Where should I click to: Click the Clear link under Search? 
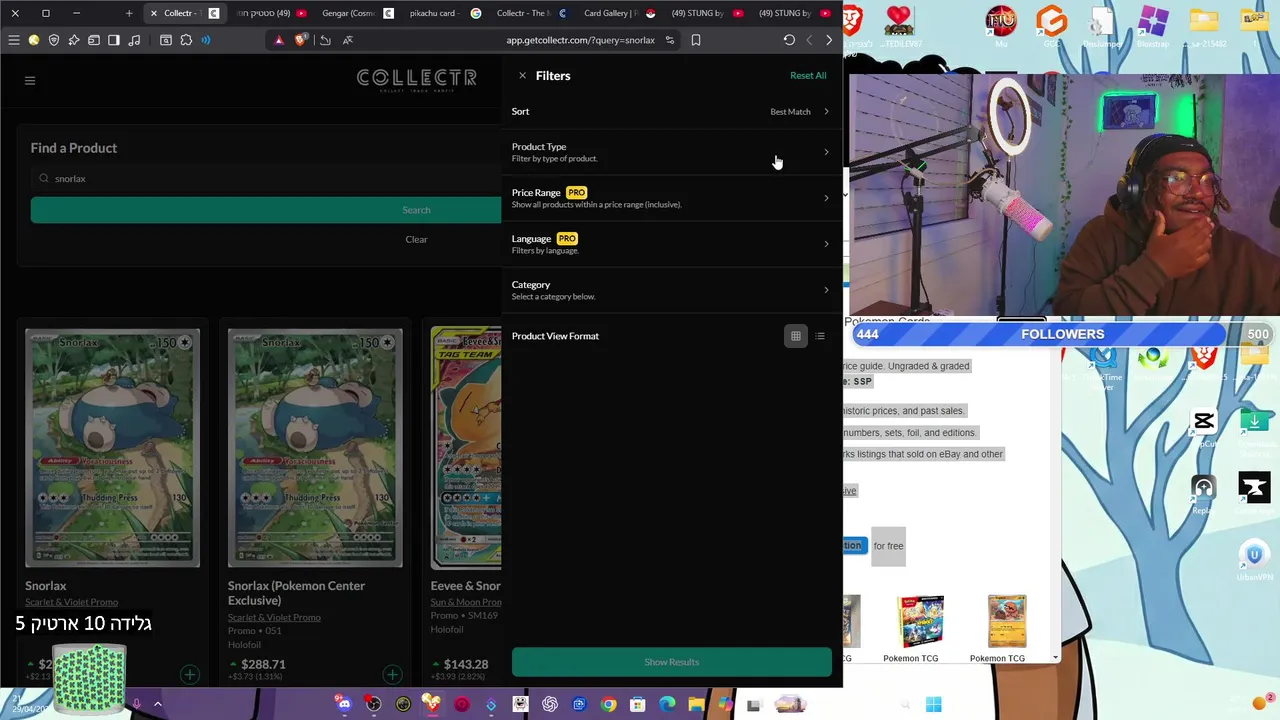click(x=416, y=240)
